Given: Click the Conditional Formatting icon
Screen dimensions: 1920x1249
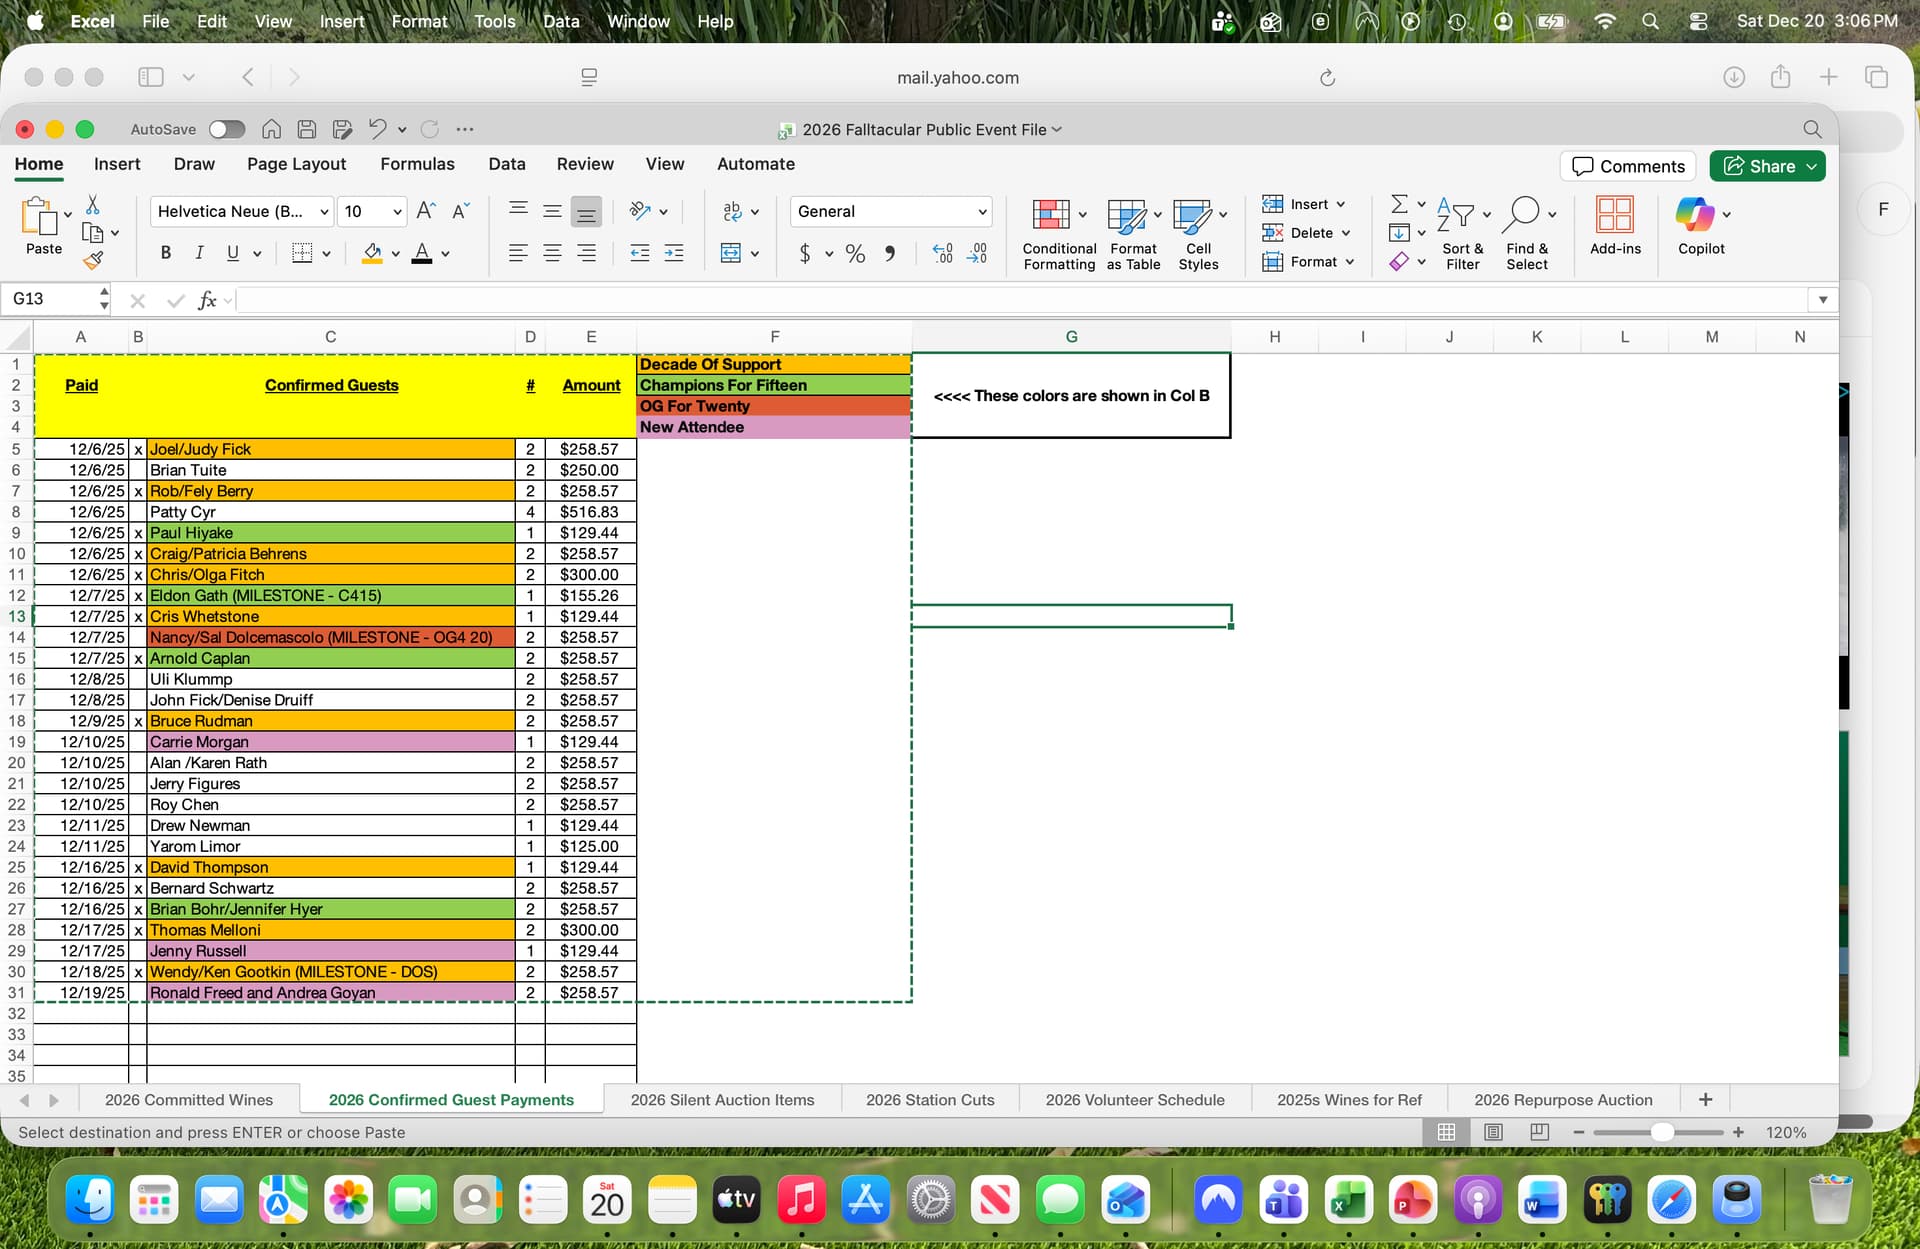Looking at the screenshot, I should coord(1051,214).
